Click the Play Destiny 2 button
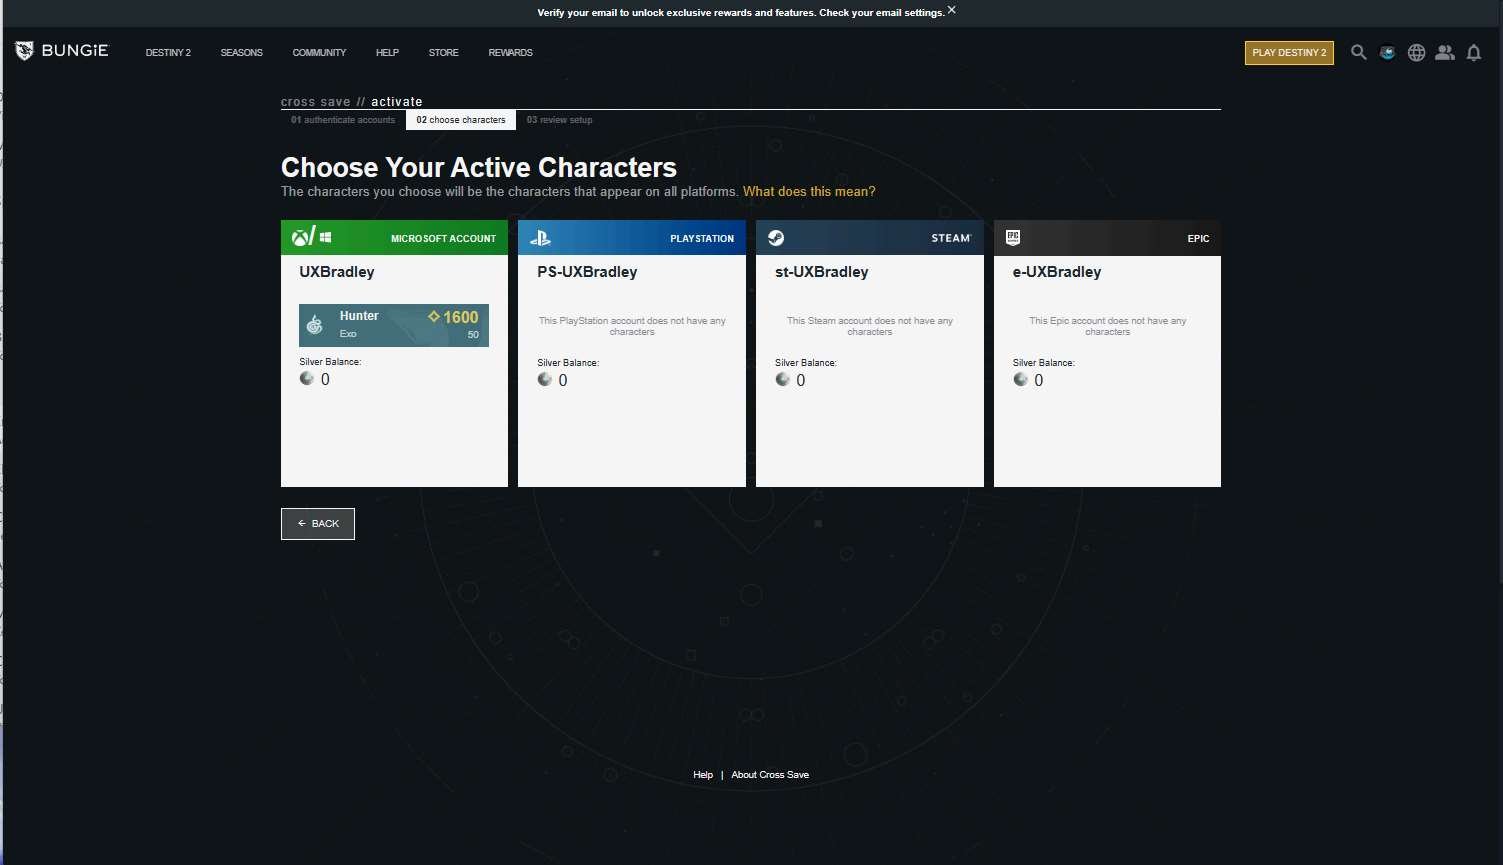The height and width of the screenshot is (865, 1503). 1289,52
